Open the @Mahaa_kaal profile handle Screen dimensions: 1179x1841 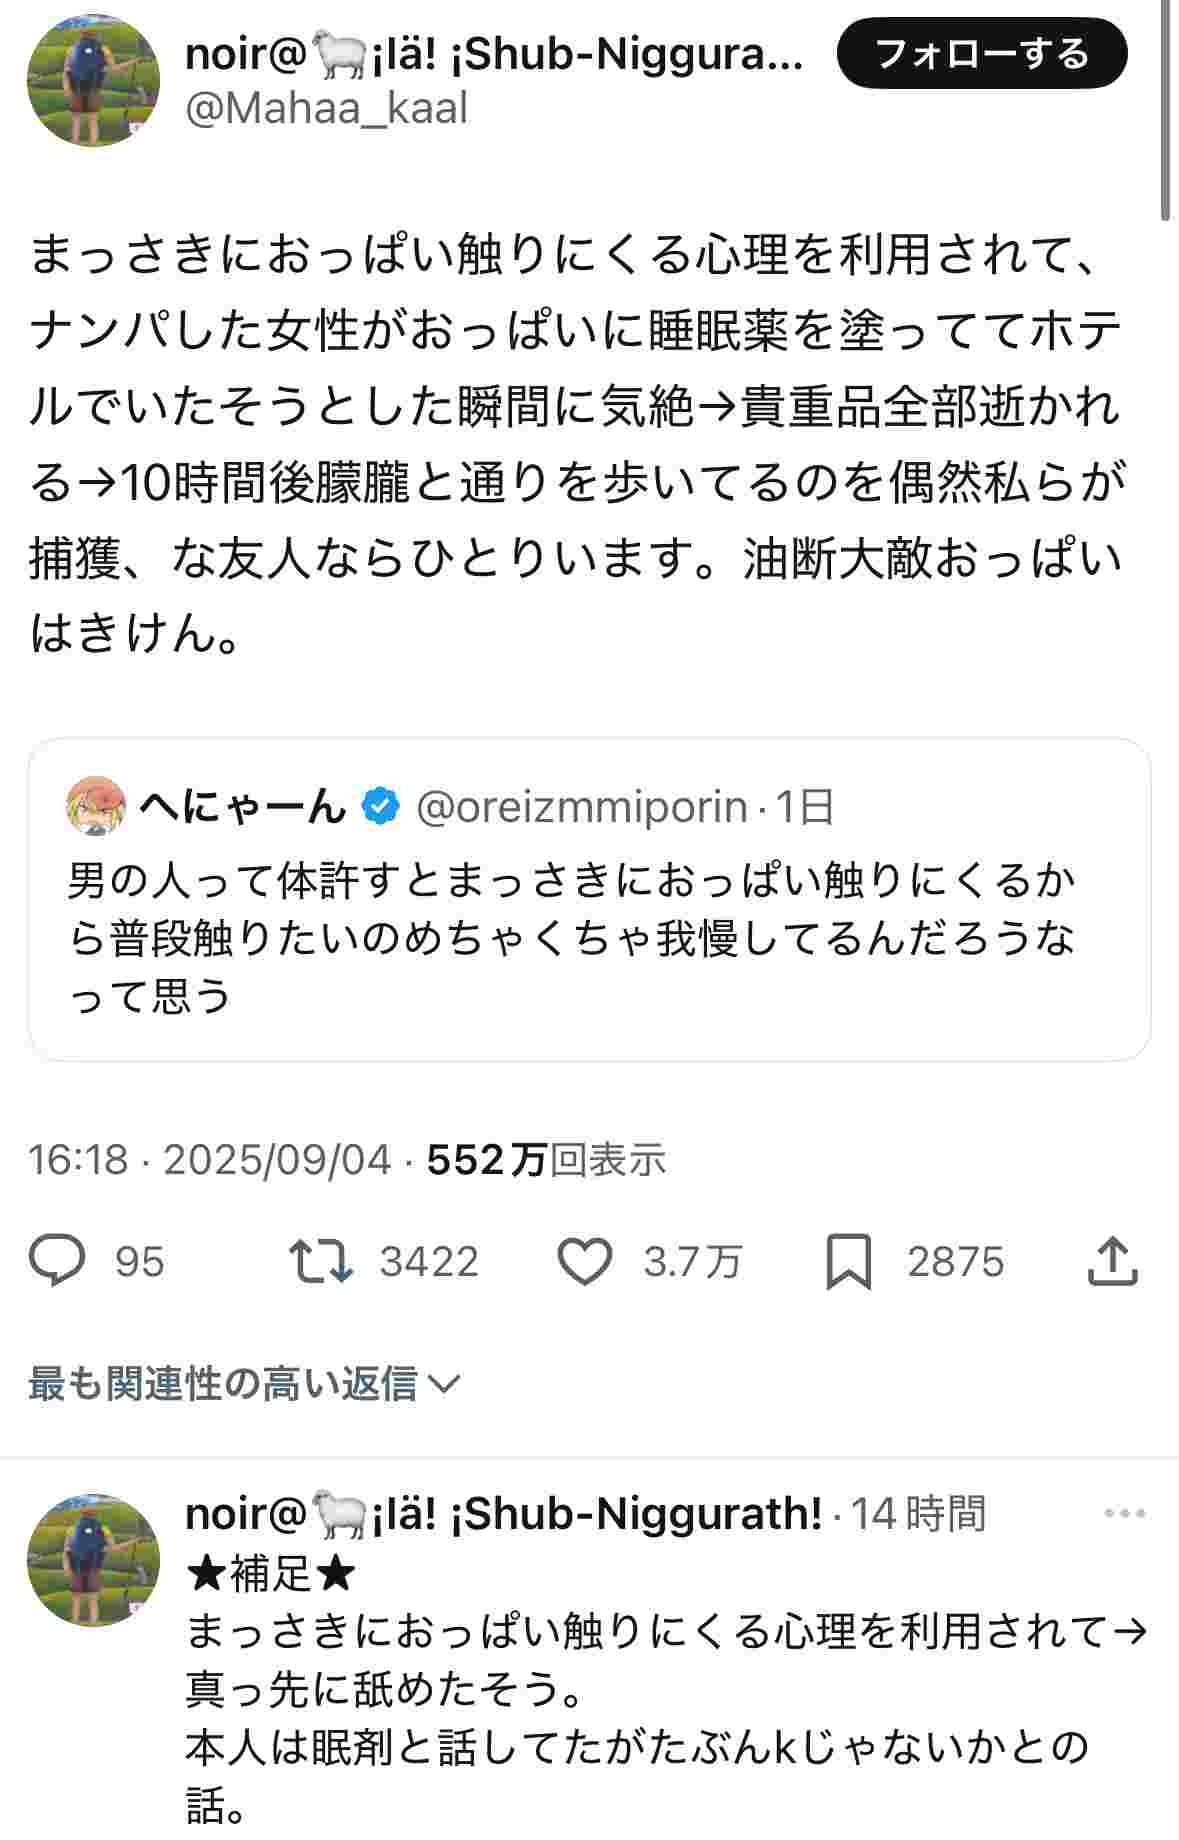coord(326,108)
